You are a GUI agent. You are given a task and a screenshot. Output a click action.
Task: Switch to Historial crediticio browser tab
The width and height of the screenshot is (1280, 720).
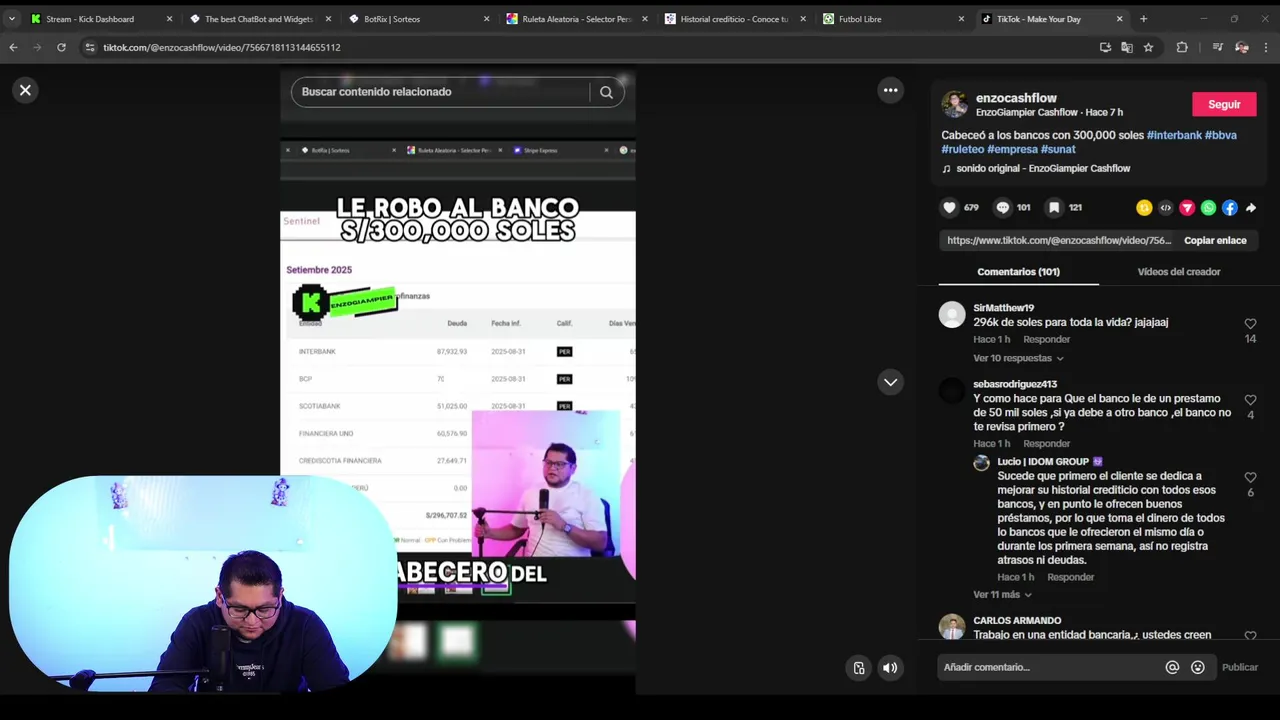[734, 19]
